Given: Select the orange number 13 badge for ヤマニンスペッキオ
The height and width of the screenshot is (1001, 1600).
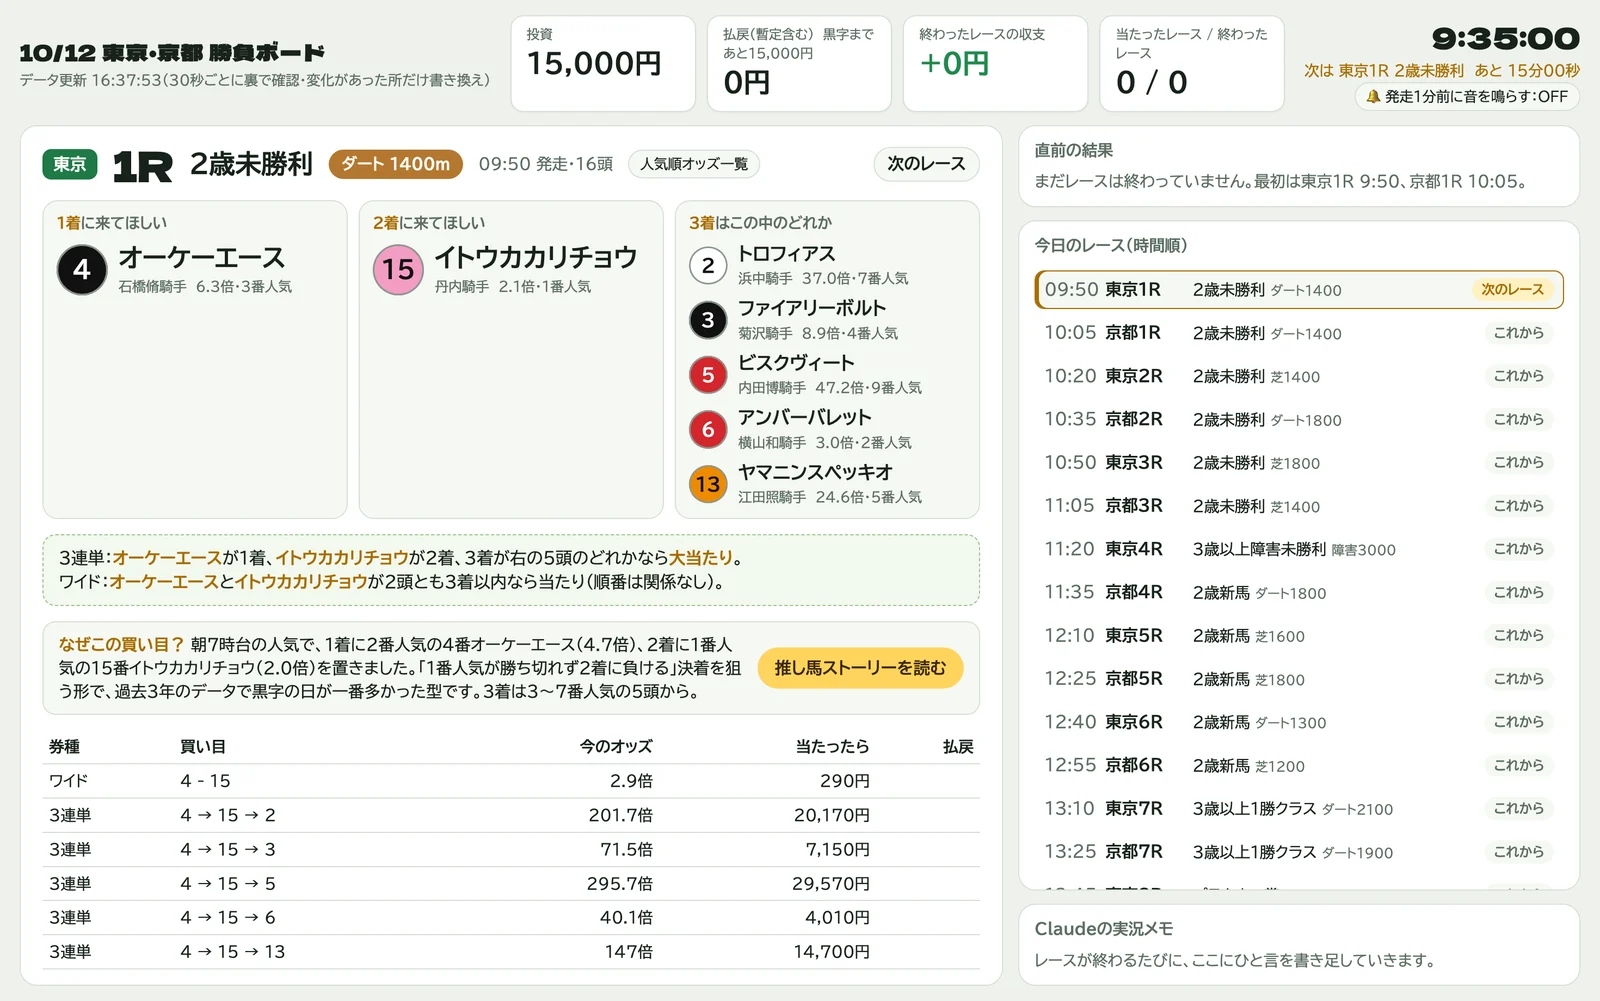Looking at the screenshot, I should pyautogui.click(x=708, y=484).
